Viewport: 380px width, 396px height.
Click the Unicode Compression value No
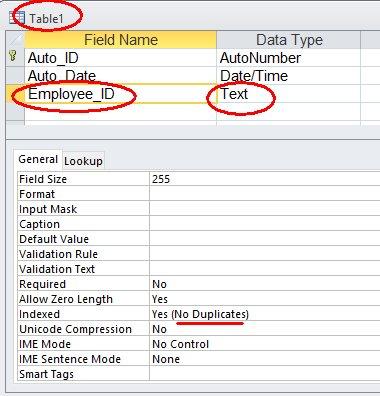point(265,329)
